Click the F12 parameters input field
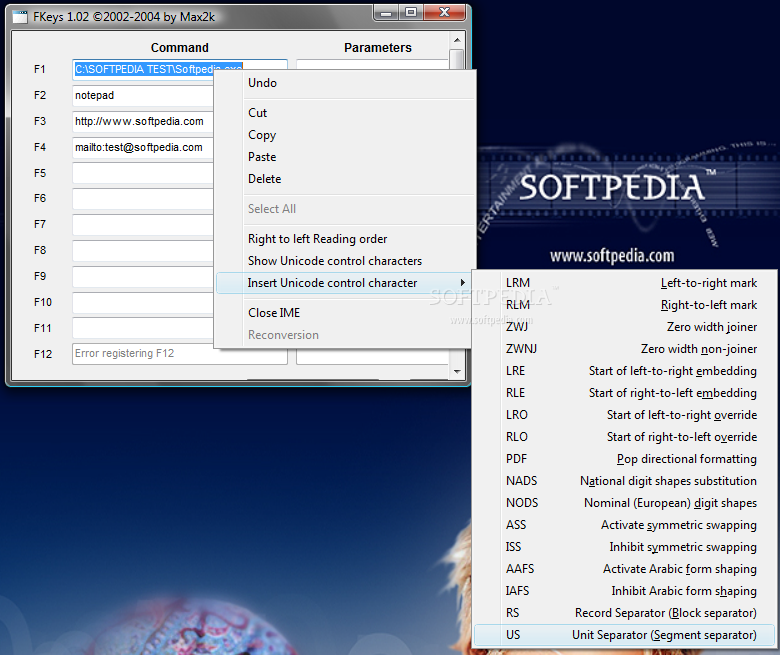This screenshot has width=780, height=655. (372, 357)
